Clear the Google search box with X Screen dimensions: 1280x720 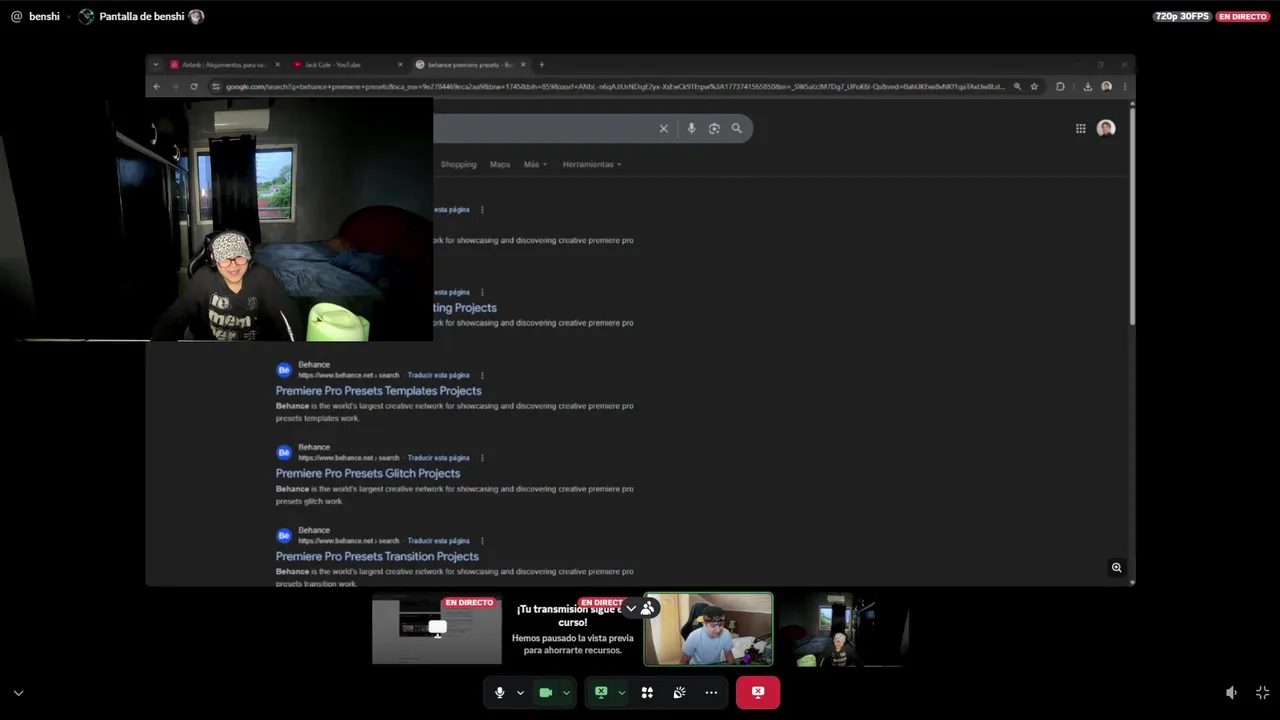[663, 128]
